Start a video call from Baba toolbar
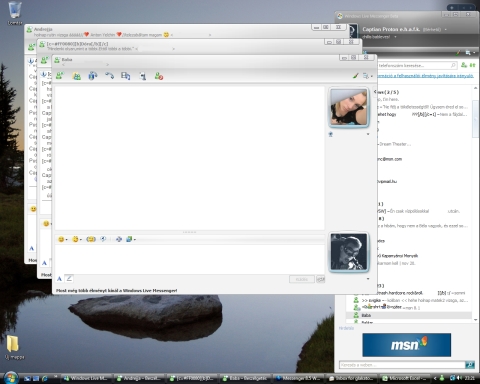Image resolution: width=480 pixels, height=384 pixels. click(93, 76)
